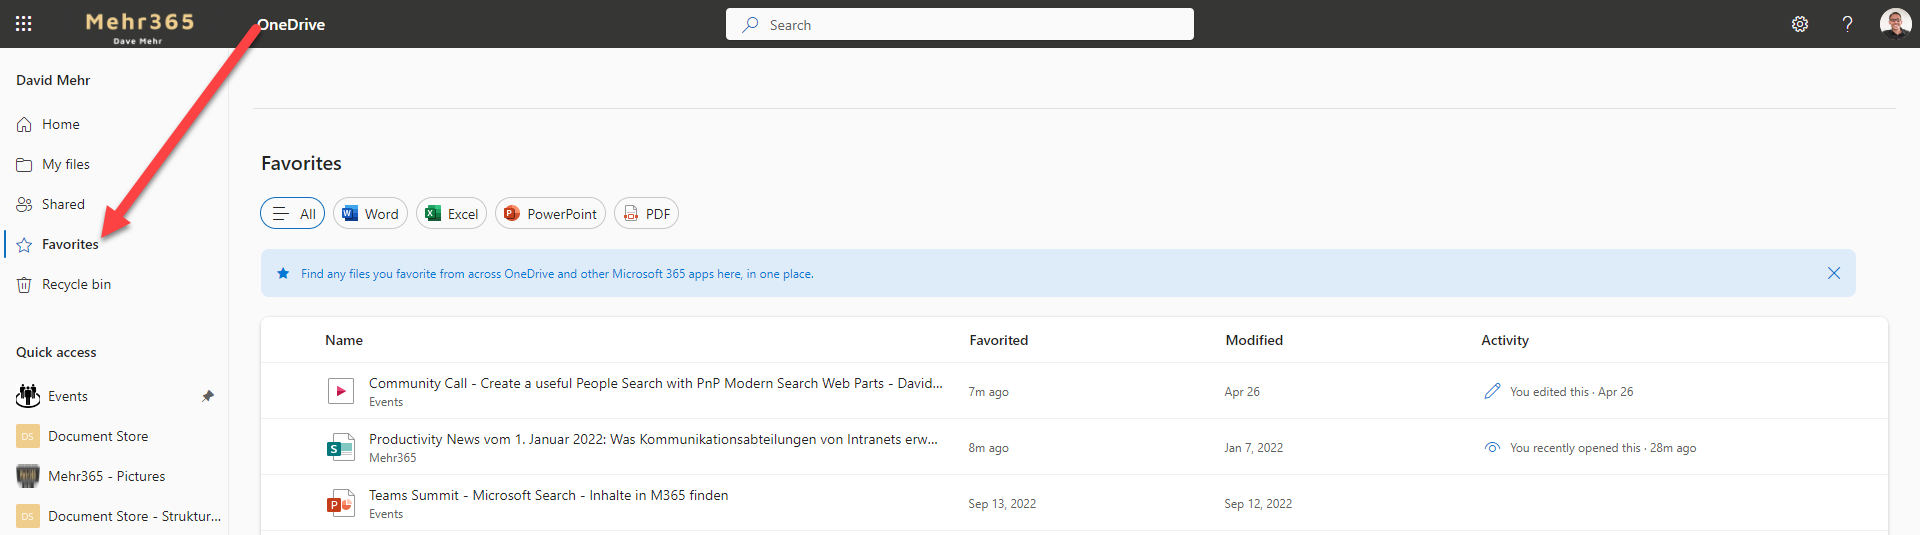Open the Teams Summit presentation
Viewport: 1920px width, 535px height.
[x=548, y=495]
